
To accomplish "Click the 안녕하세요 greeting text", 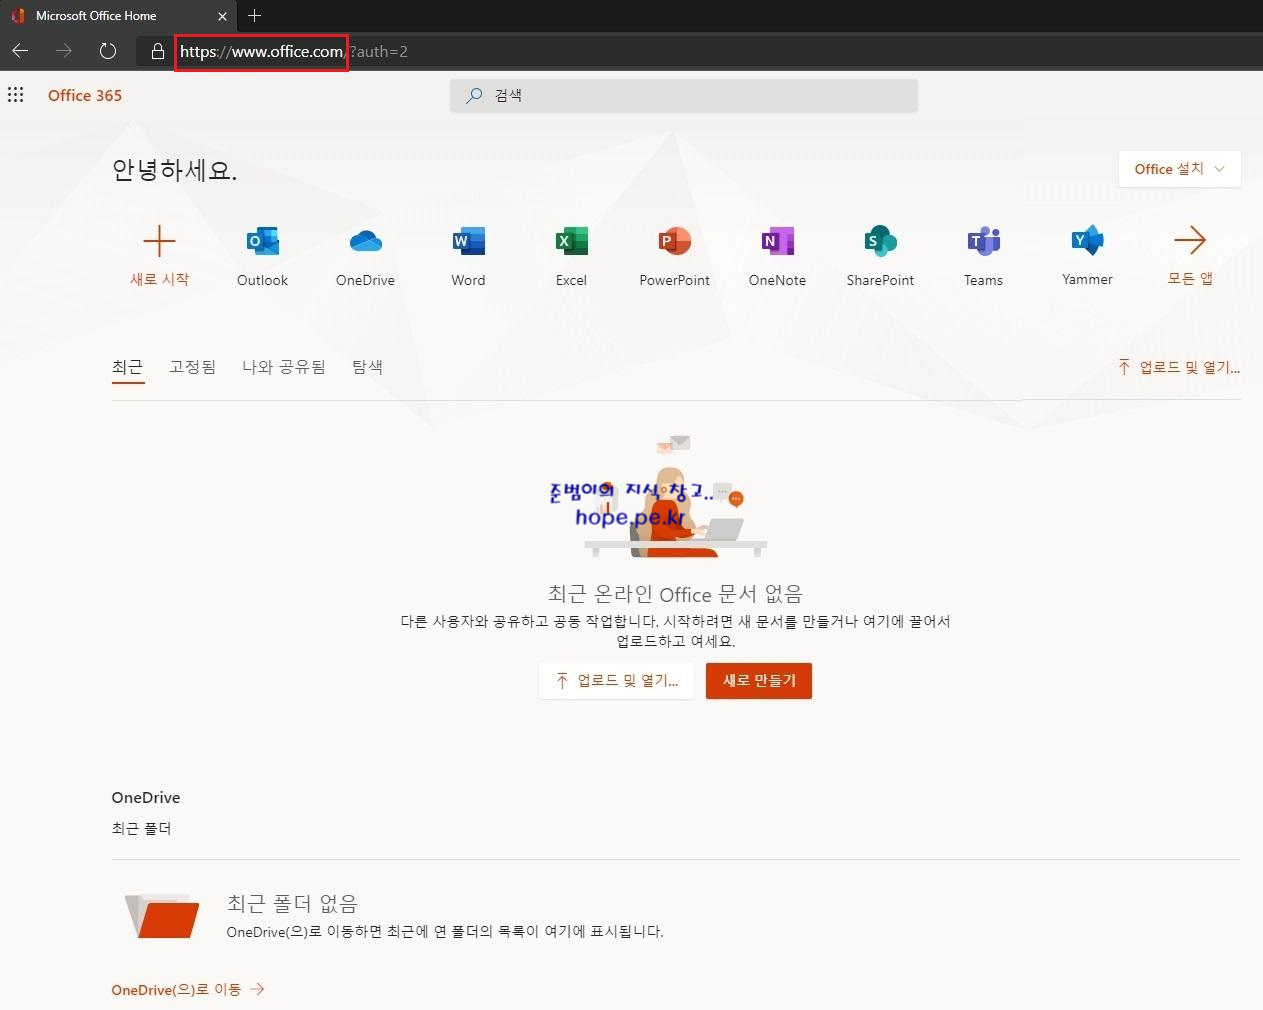I will [x=174, y=170].
